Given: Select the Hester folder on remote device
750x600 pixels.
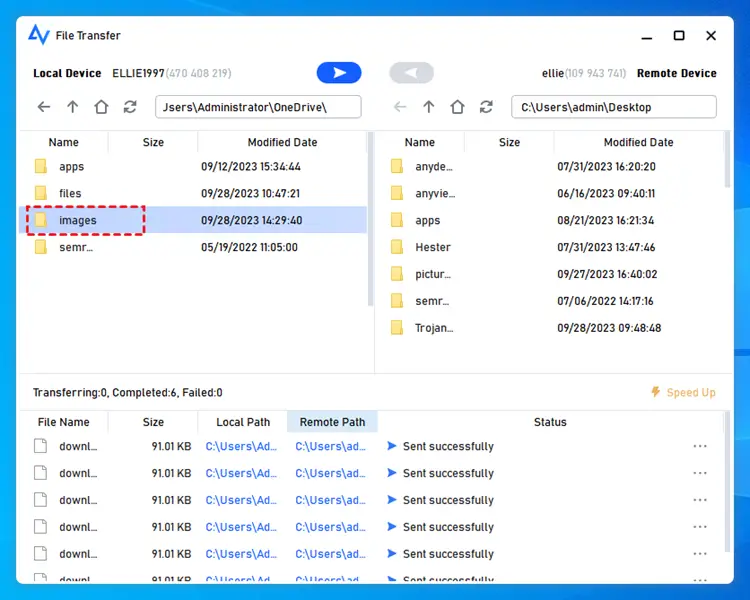Looking at the screenshot, I should pyautogui.click(x=433, y=247).
